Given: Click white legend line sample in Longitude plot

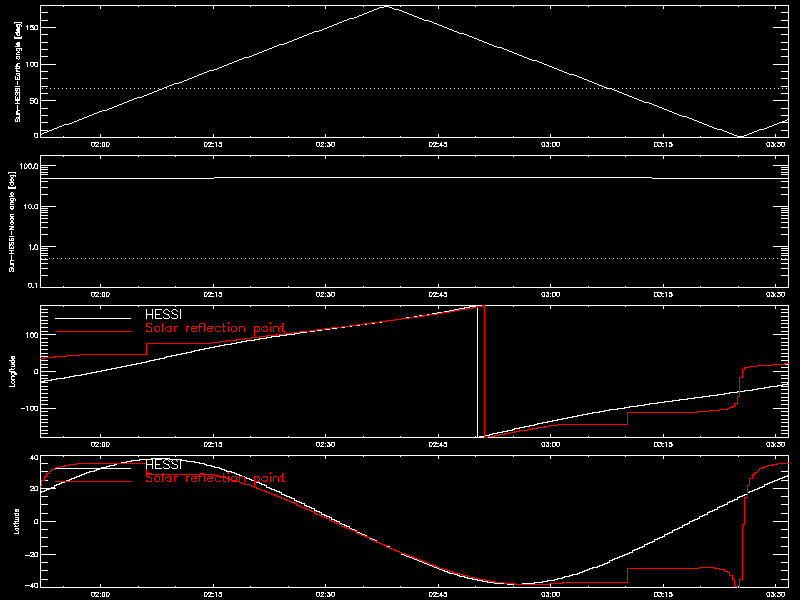Looking at the screenshot, I should (x=93, y=318).
